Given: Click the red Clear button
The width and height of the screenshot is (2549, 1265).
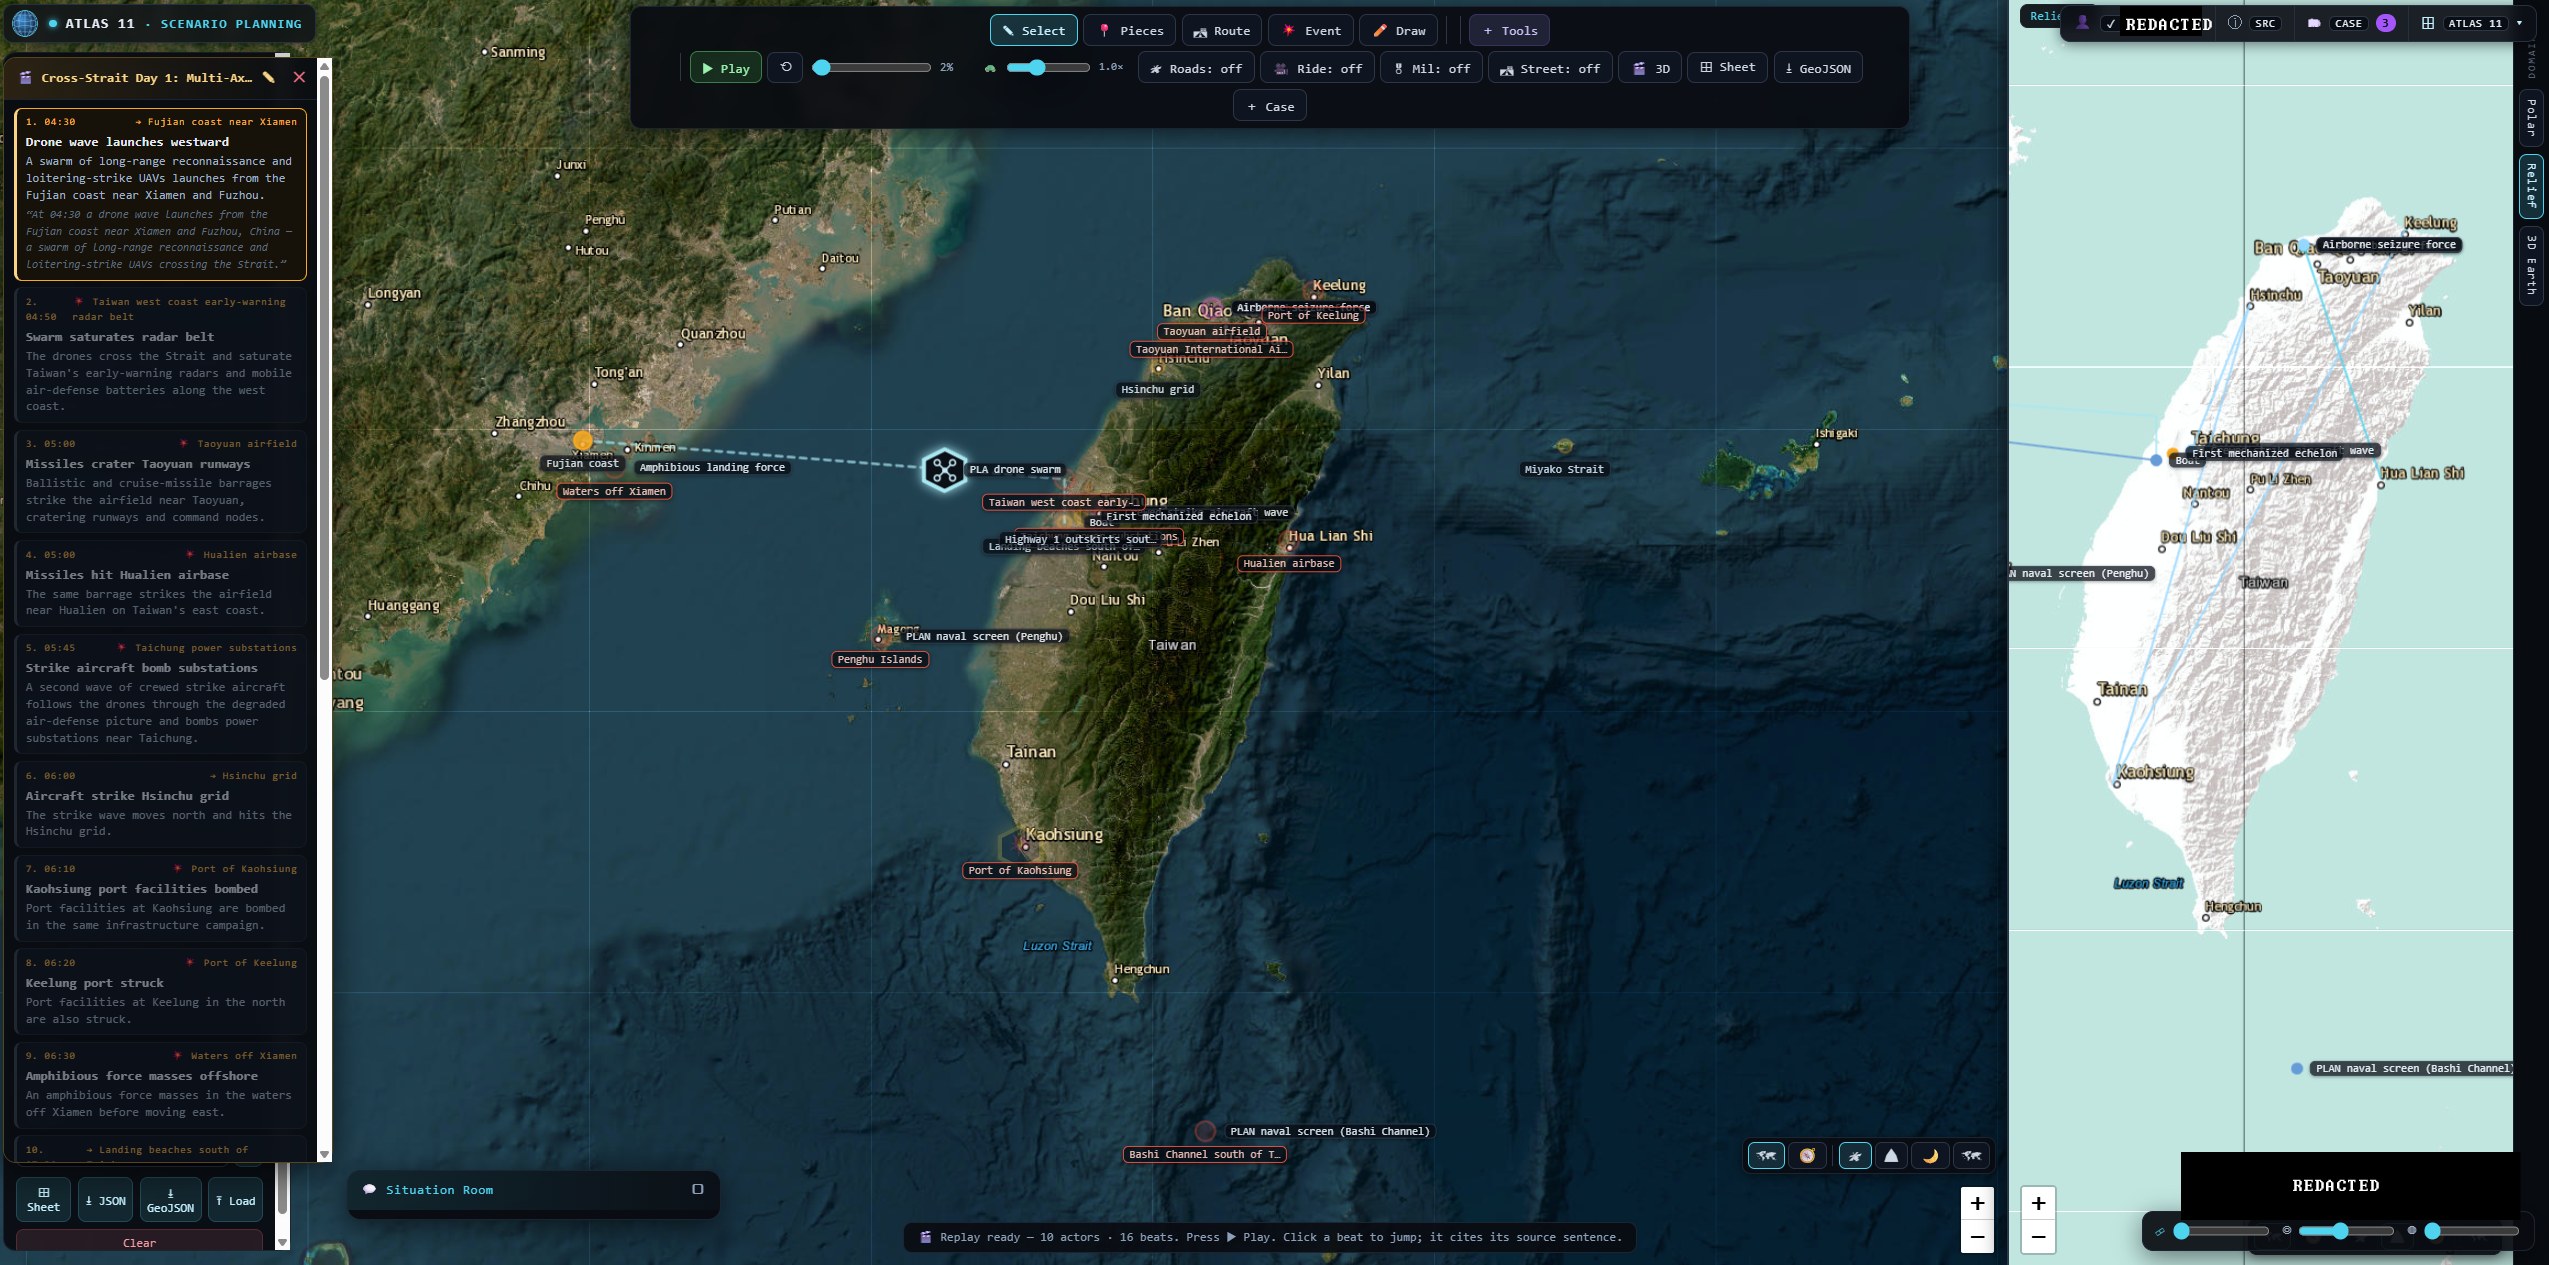Looking at the screenshot, I should coord(139,1242).
